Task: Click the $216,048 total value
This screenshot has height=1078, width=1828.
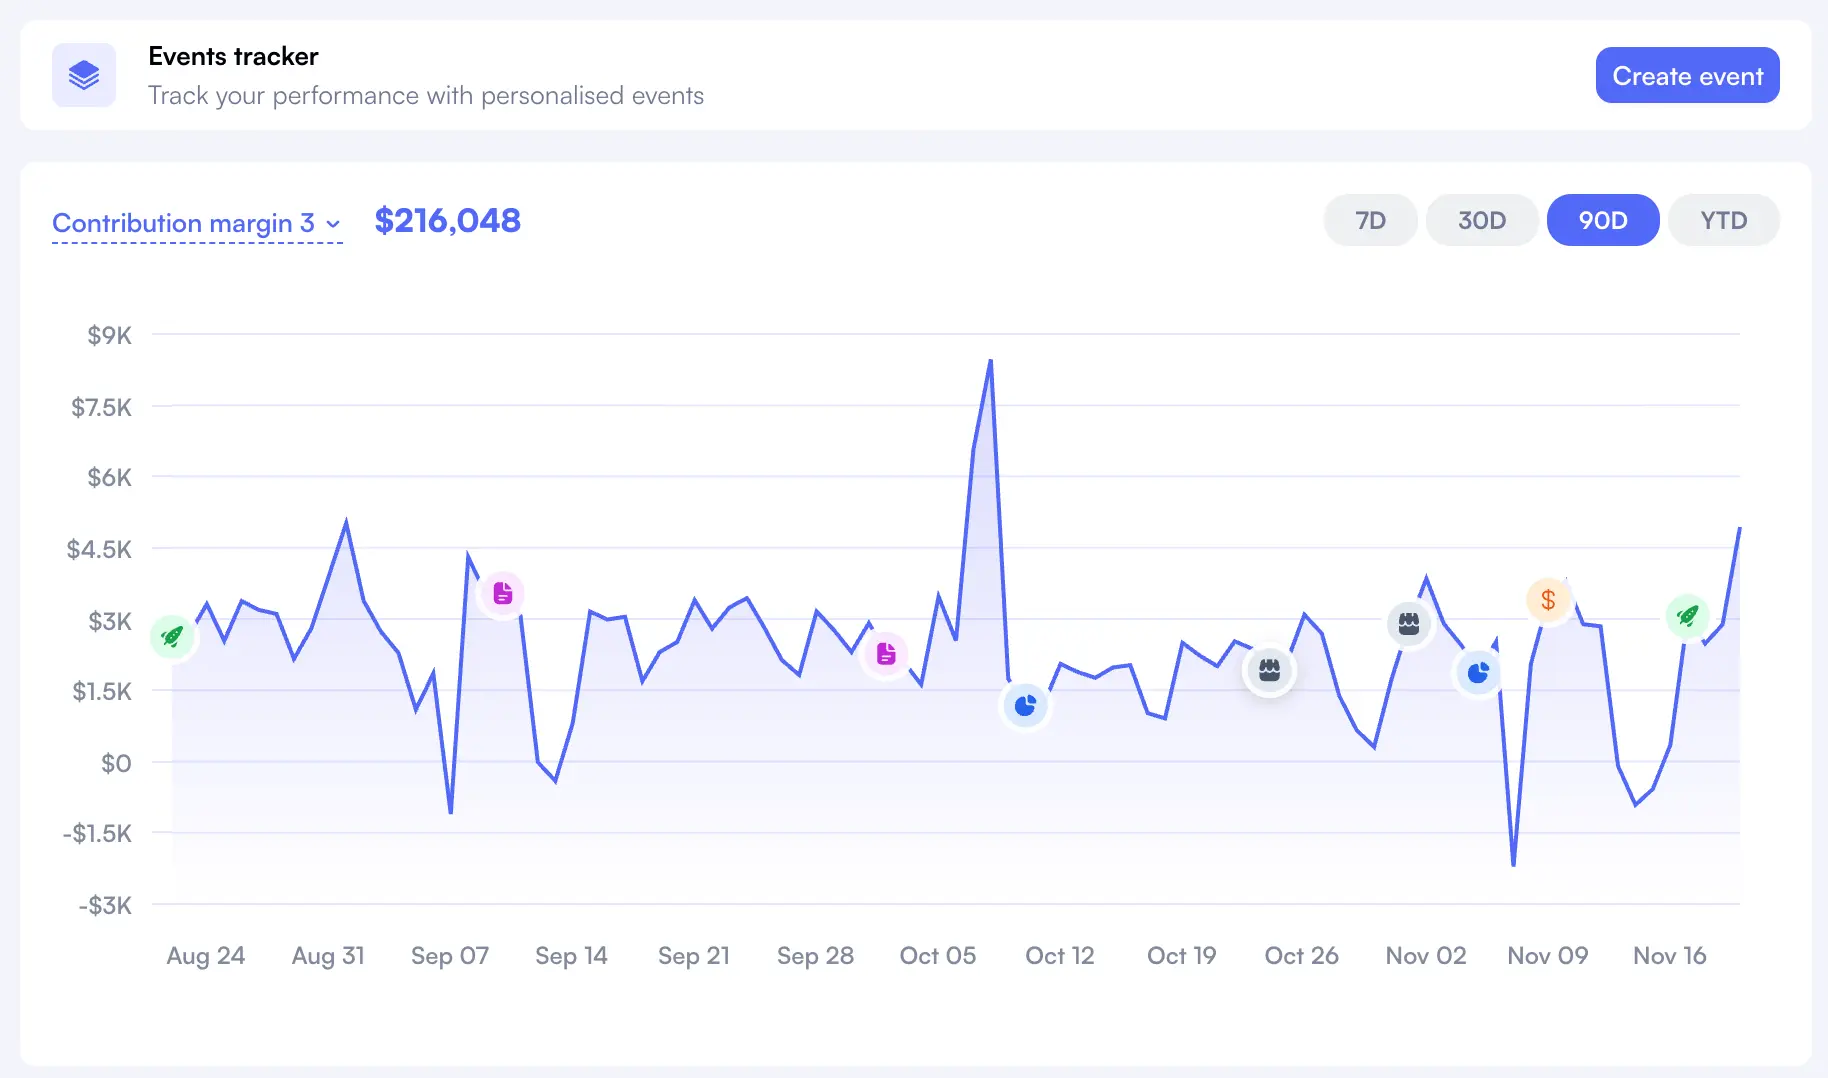Action: [x=447, y=220]
